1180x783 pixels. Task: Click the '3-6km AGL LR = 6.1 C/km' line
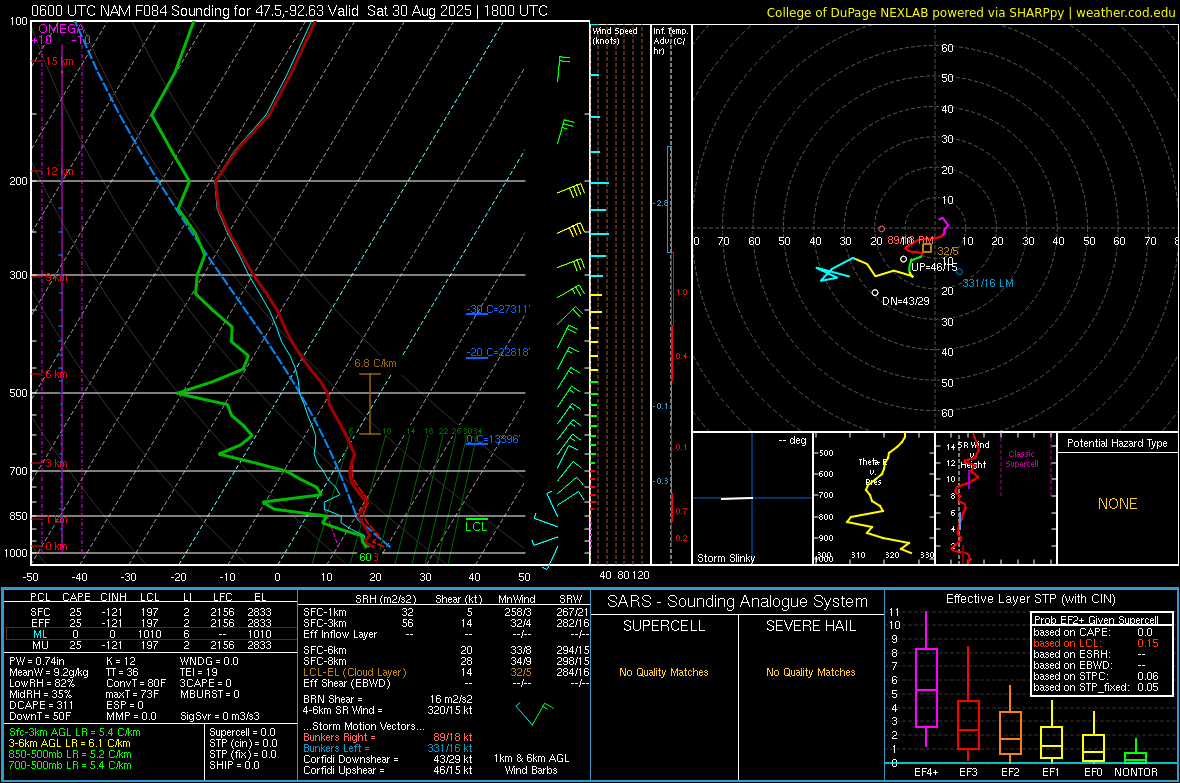[x=69, y=743]
